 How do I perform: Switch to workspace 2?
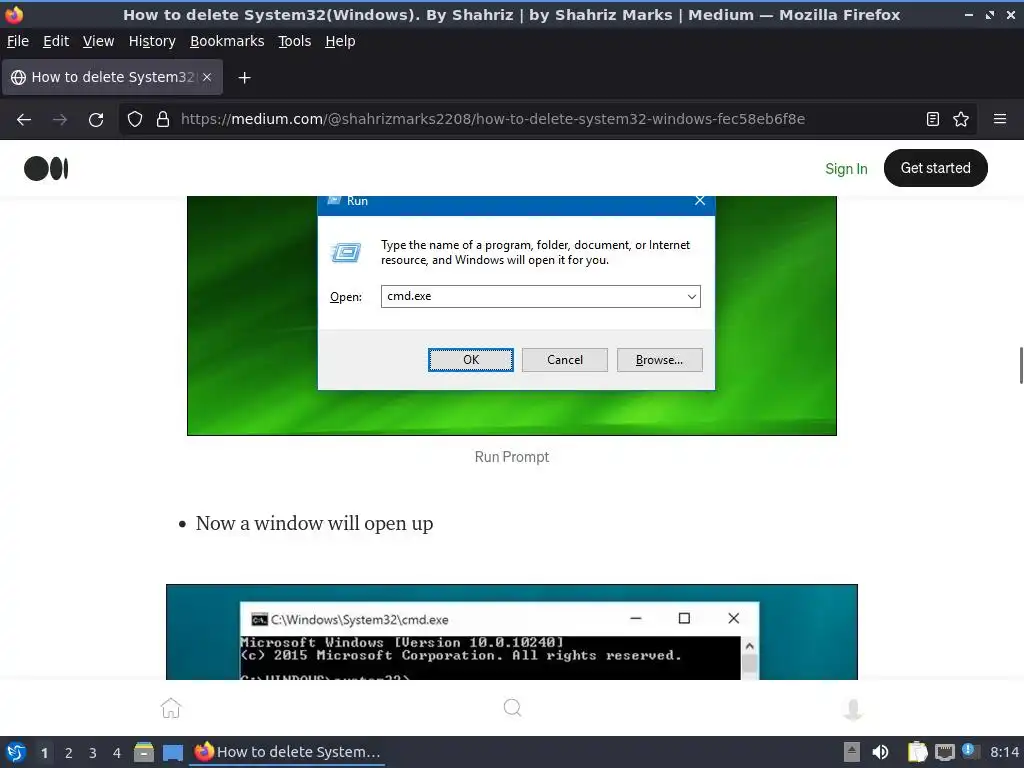pyautogui.click(x=69, y=753)
